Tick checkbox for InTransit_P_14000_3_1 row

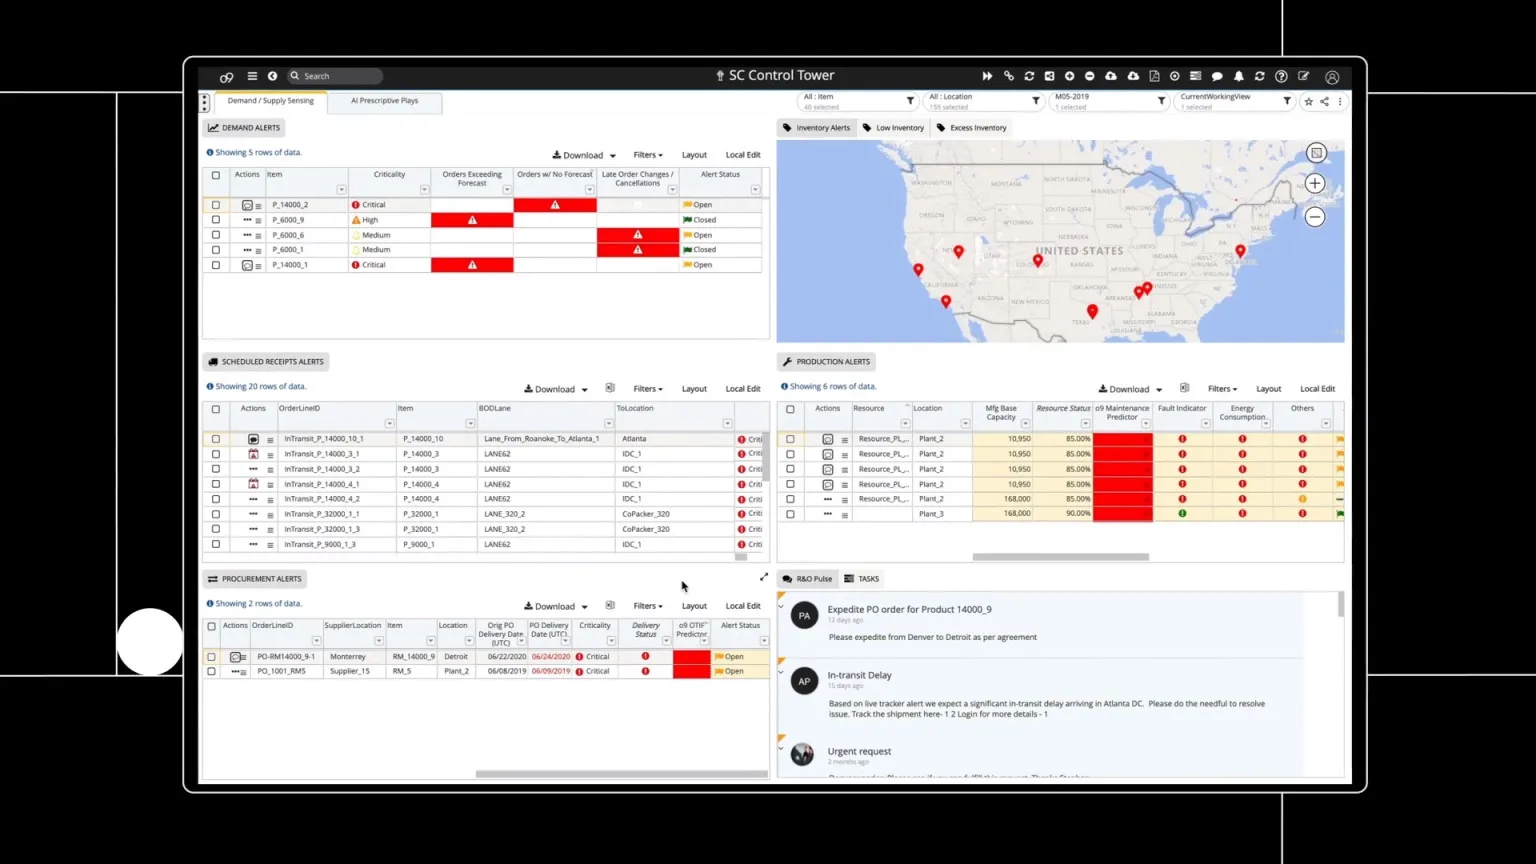216,454
